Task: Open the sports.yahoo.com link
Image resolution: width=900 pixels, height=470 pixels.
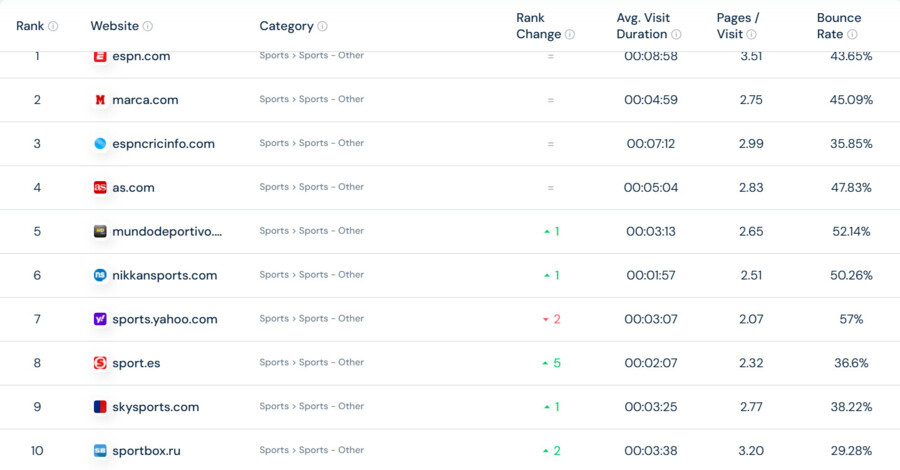Action: point(165,319)
